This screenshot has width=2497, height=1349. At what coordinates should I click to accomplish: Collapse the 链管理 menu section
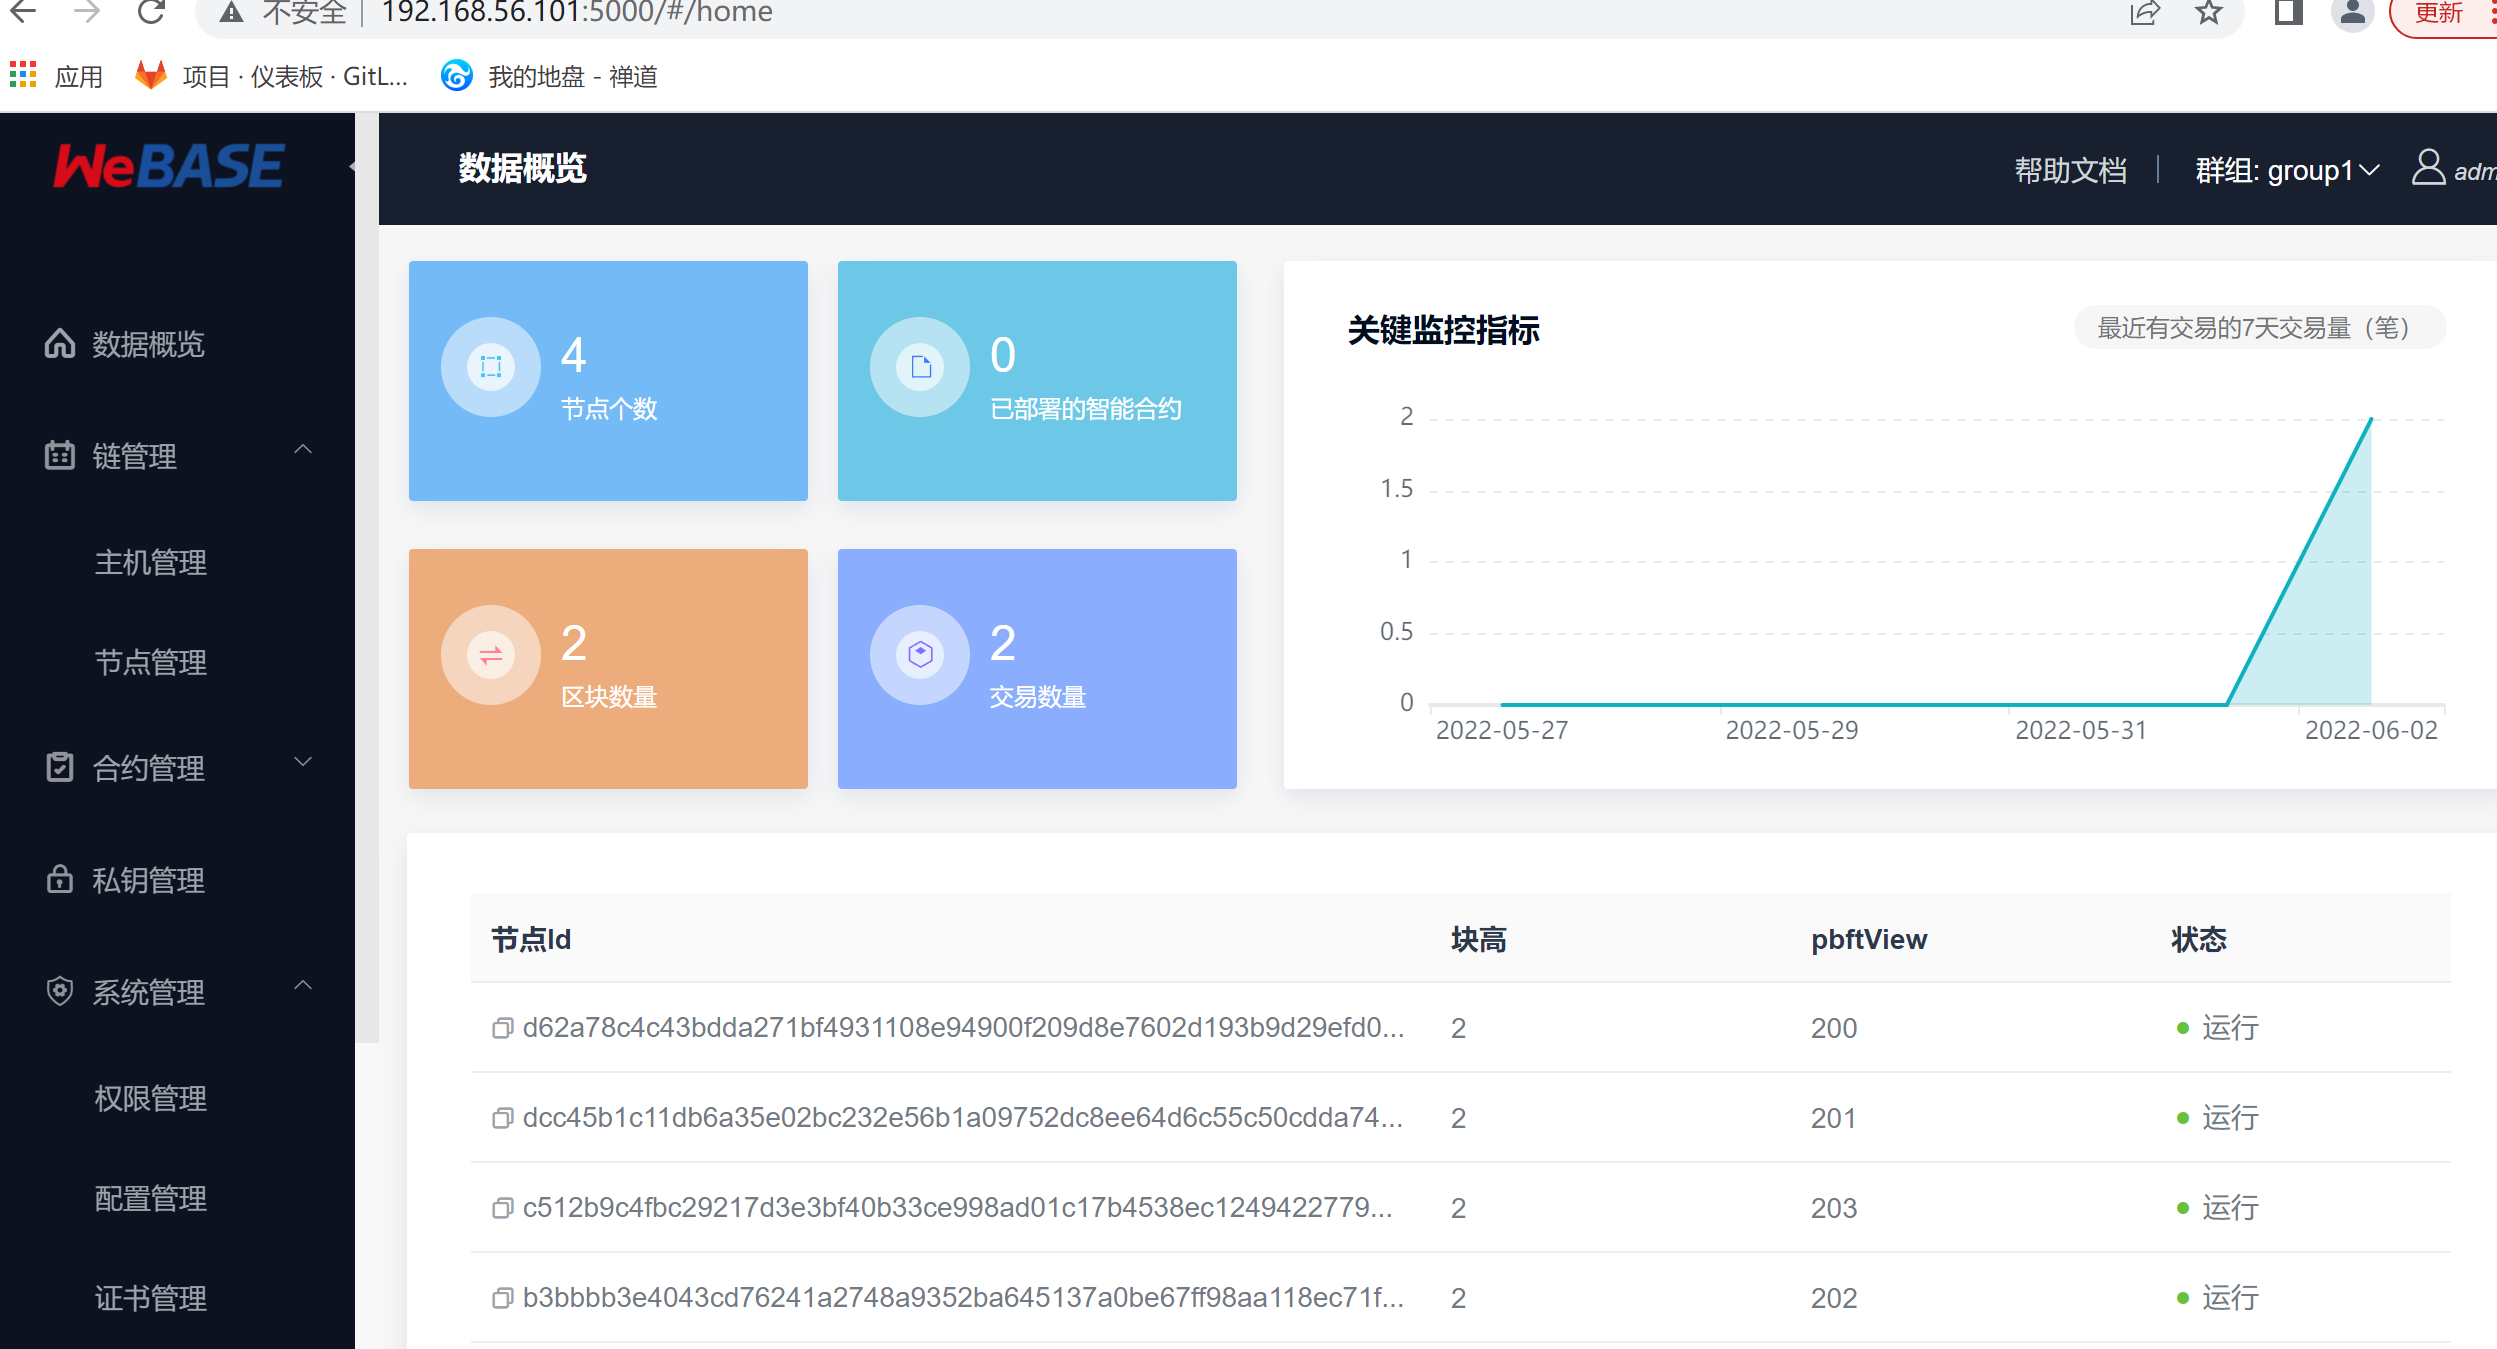point(303,450)
